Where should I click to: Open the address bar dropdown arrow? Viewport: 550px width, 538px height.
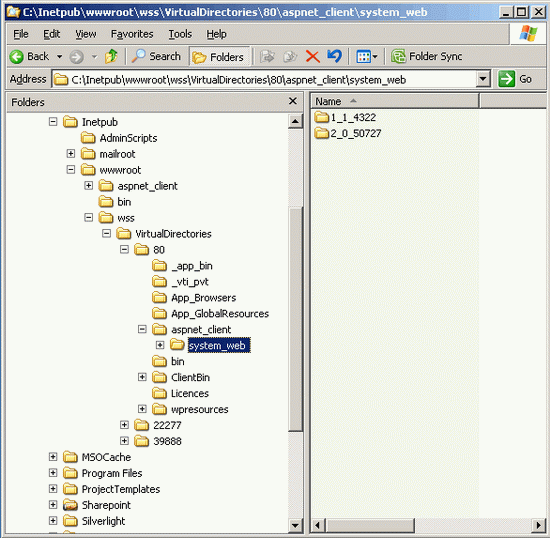483,79
